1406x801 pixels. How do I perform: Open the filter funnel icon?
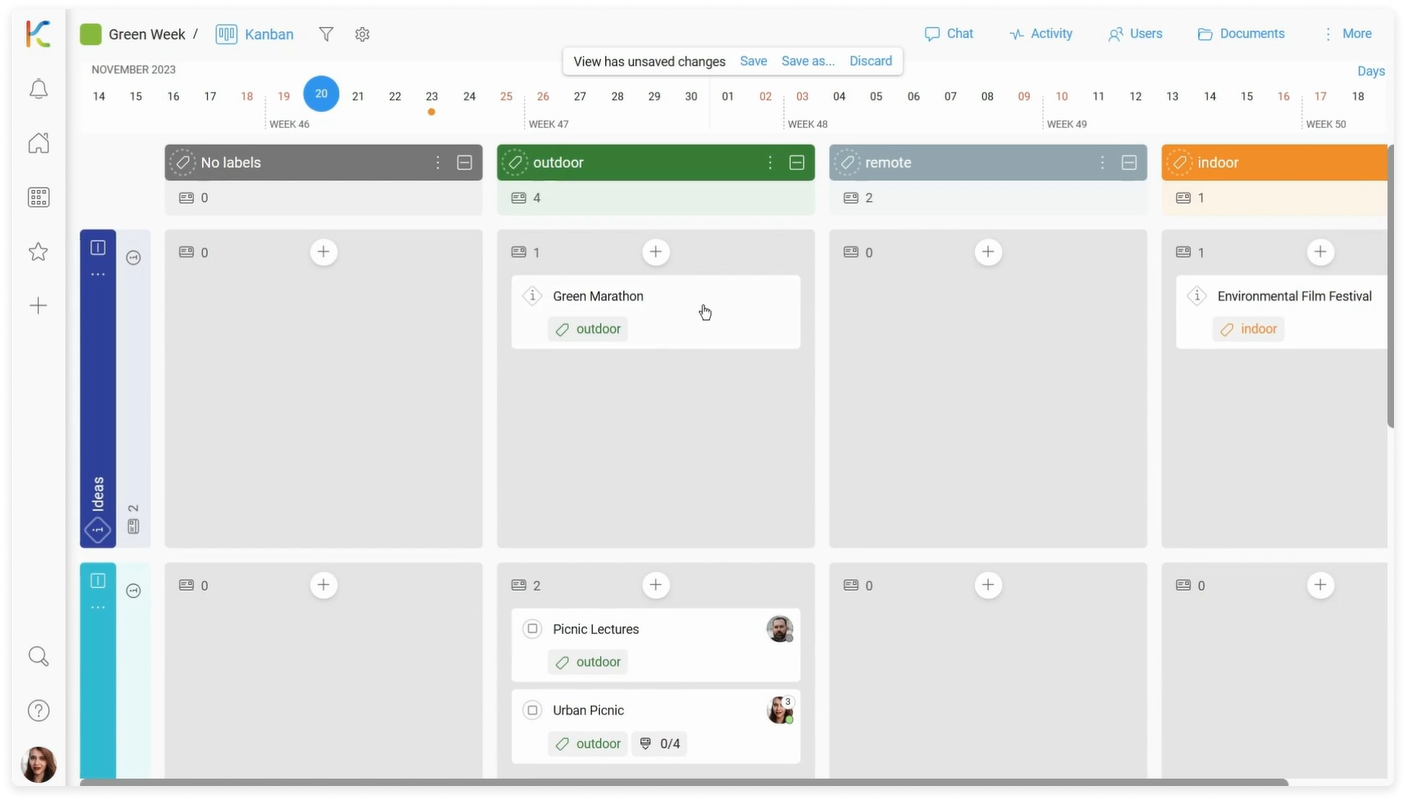(x=326, y=35)
